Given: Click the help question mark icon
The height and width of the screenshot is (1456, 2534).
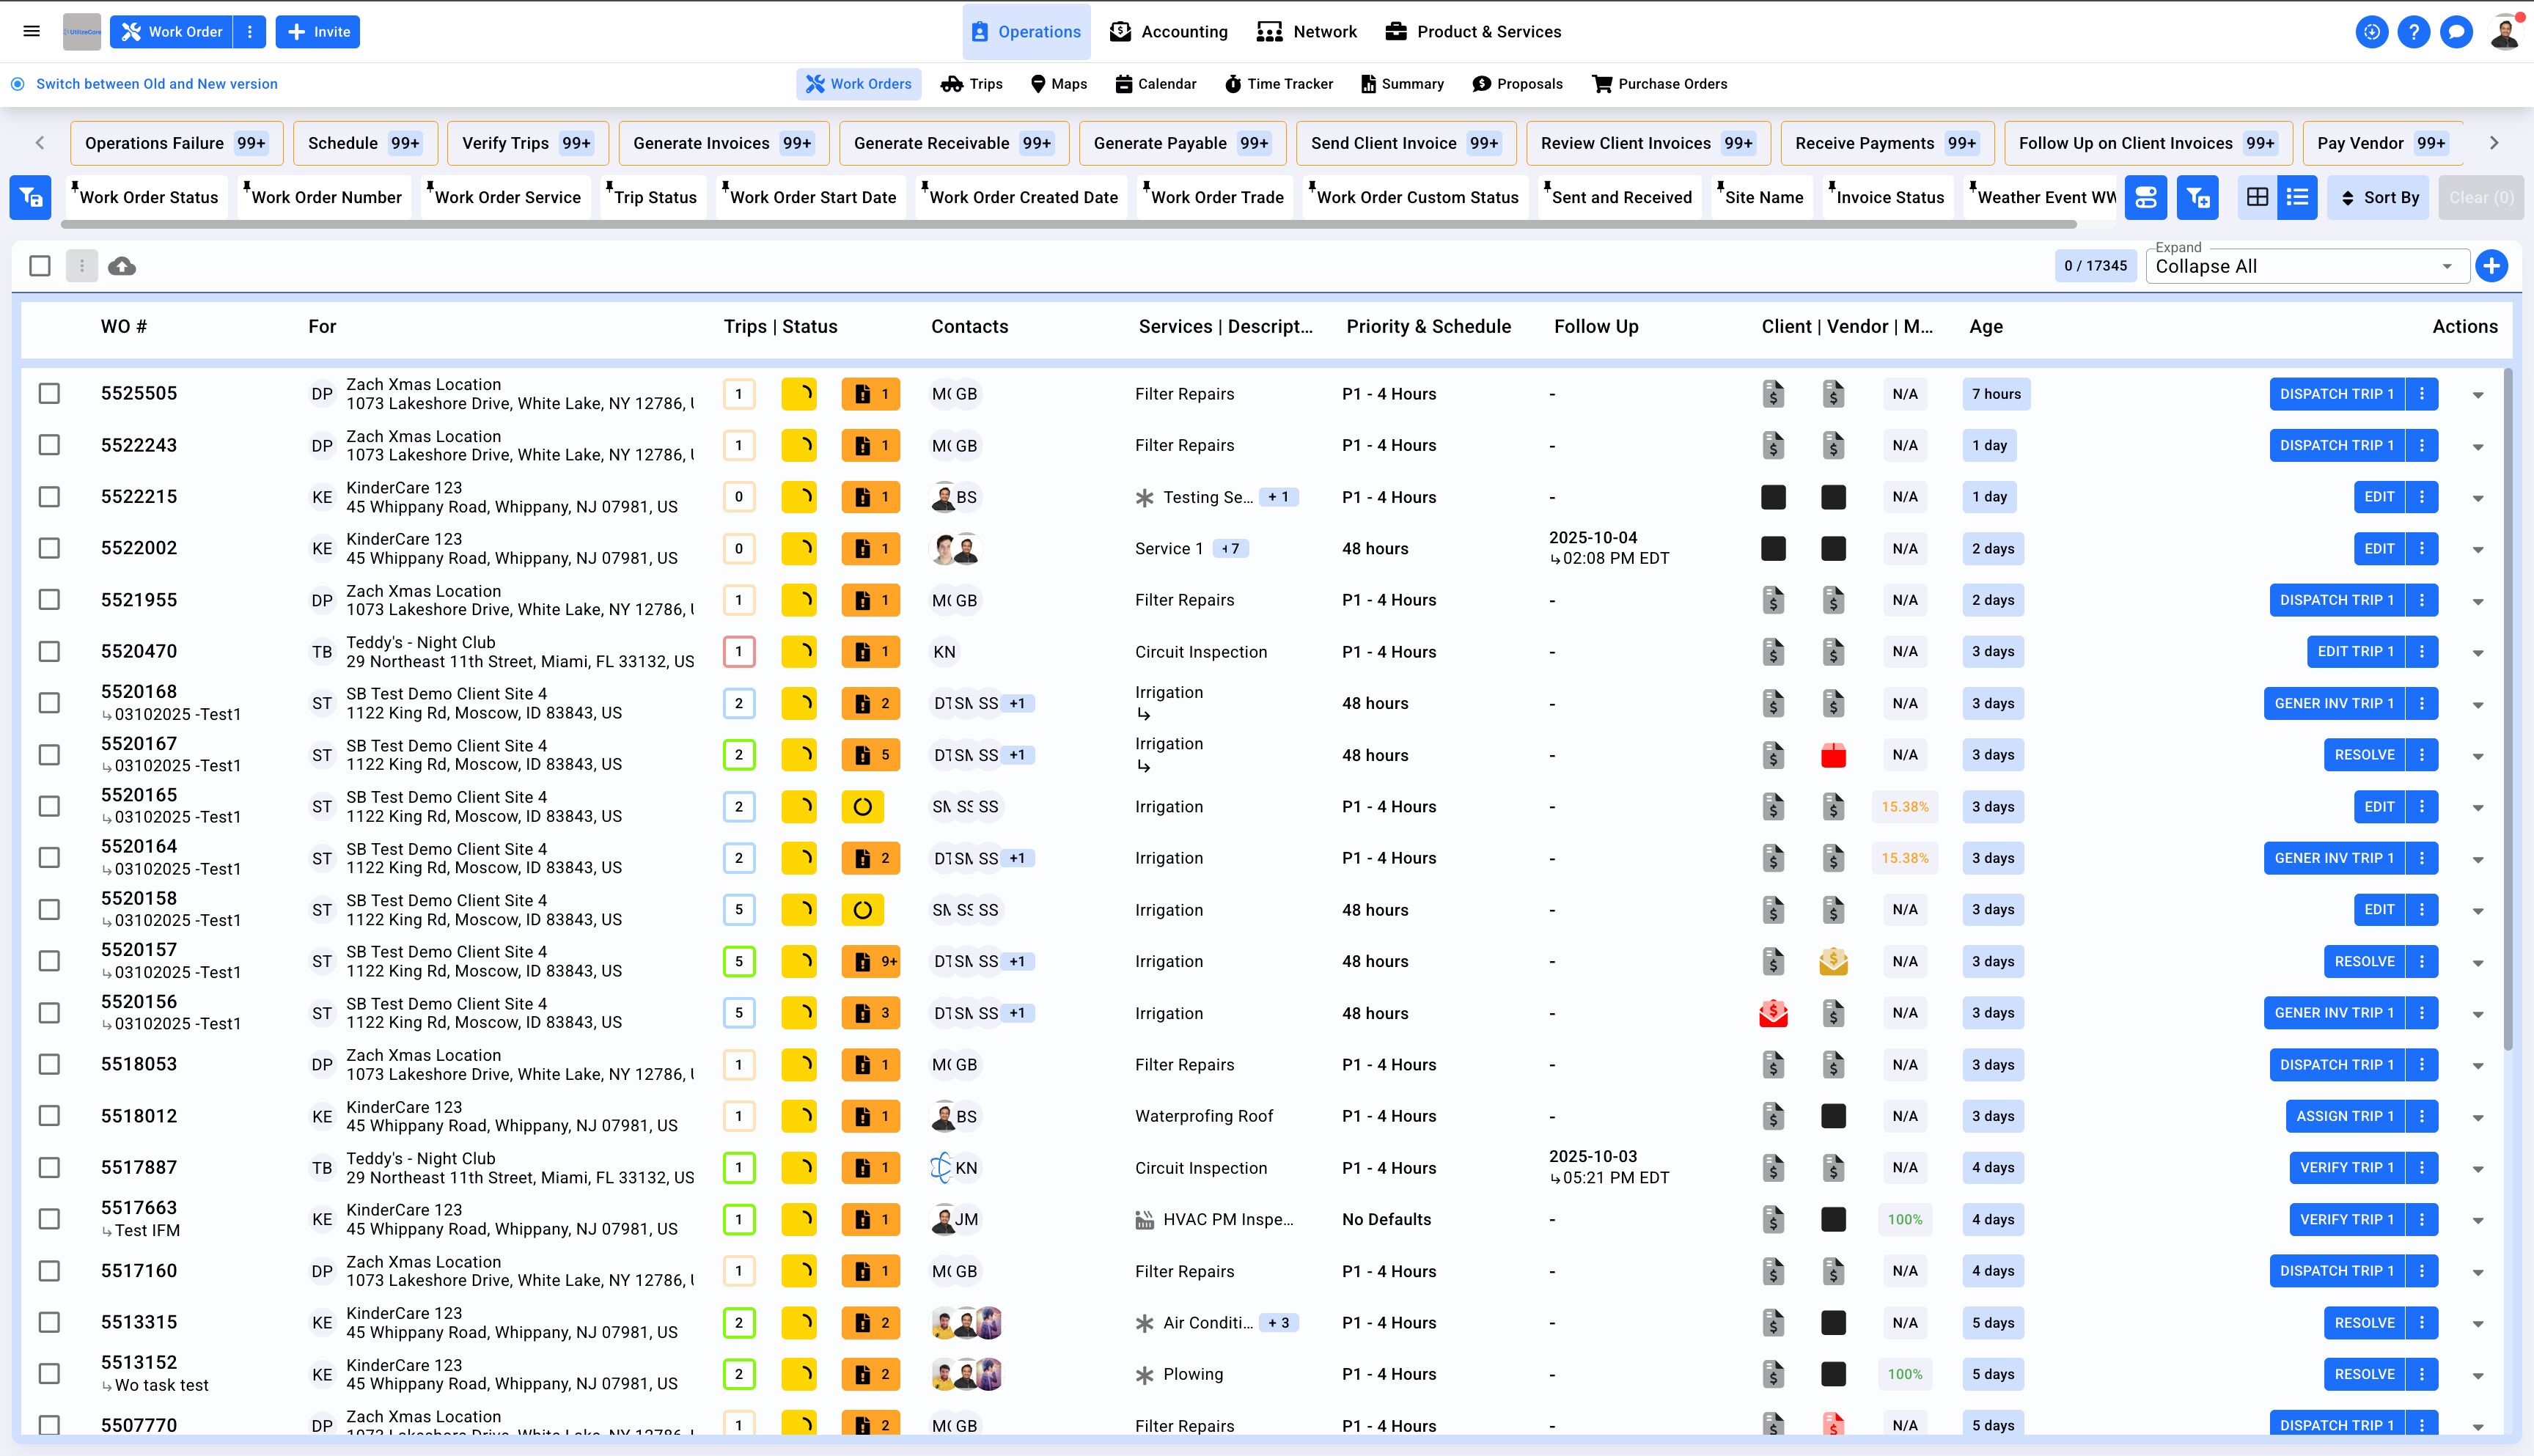Looking at the screenshot, I should click(x=2413, y=32).
